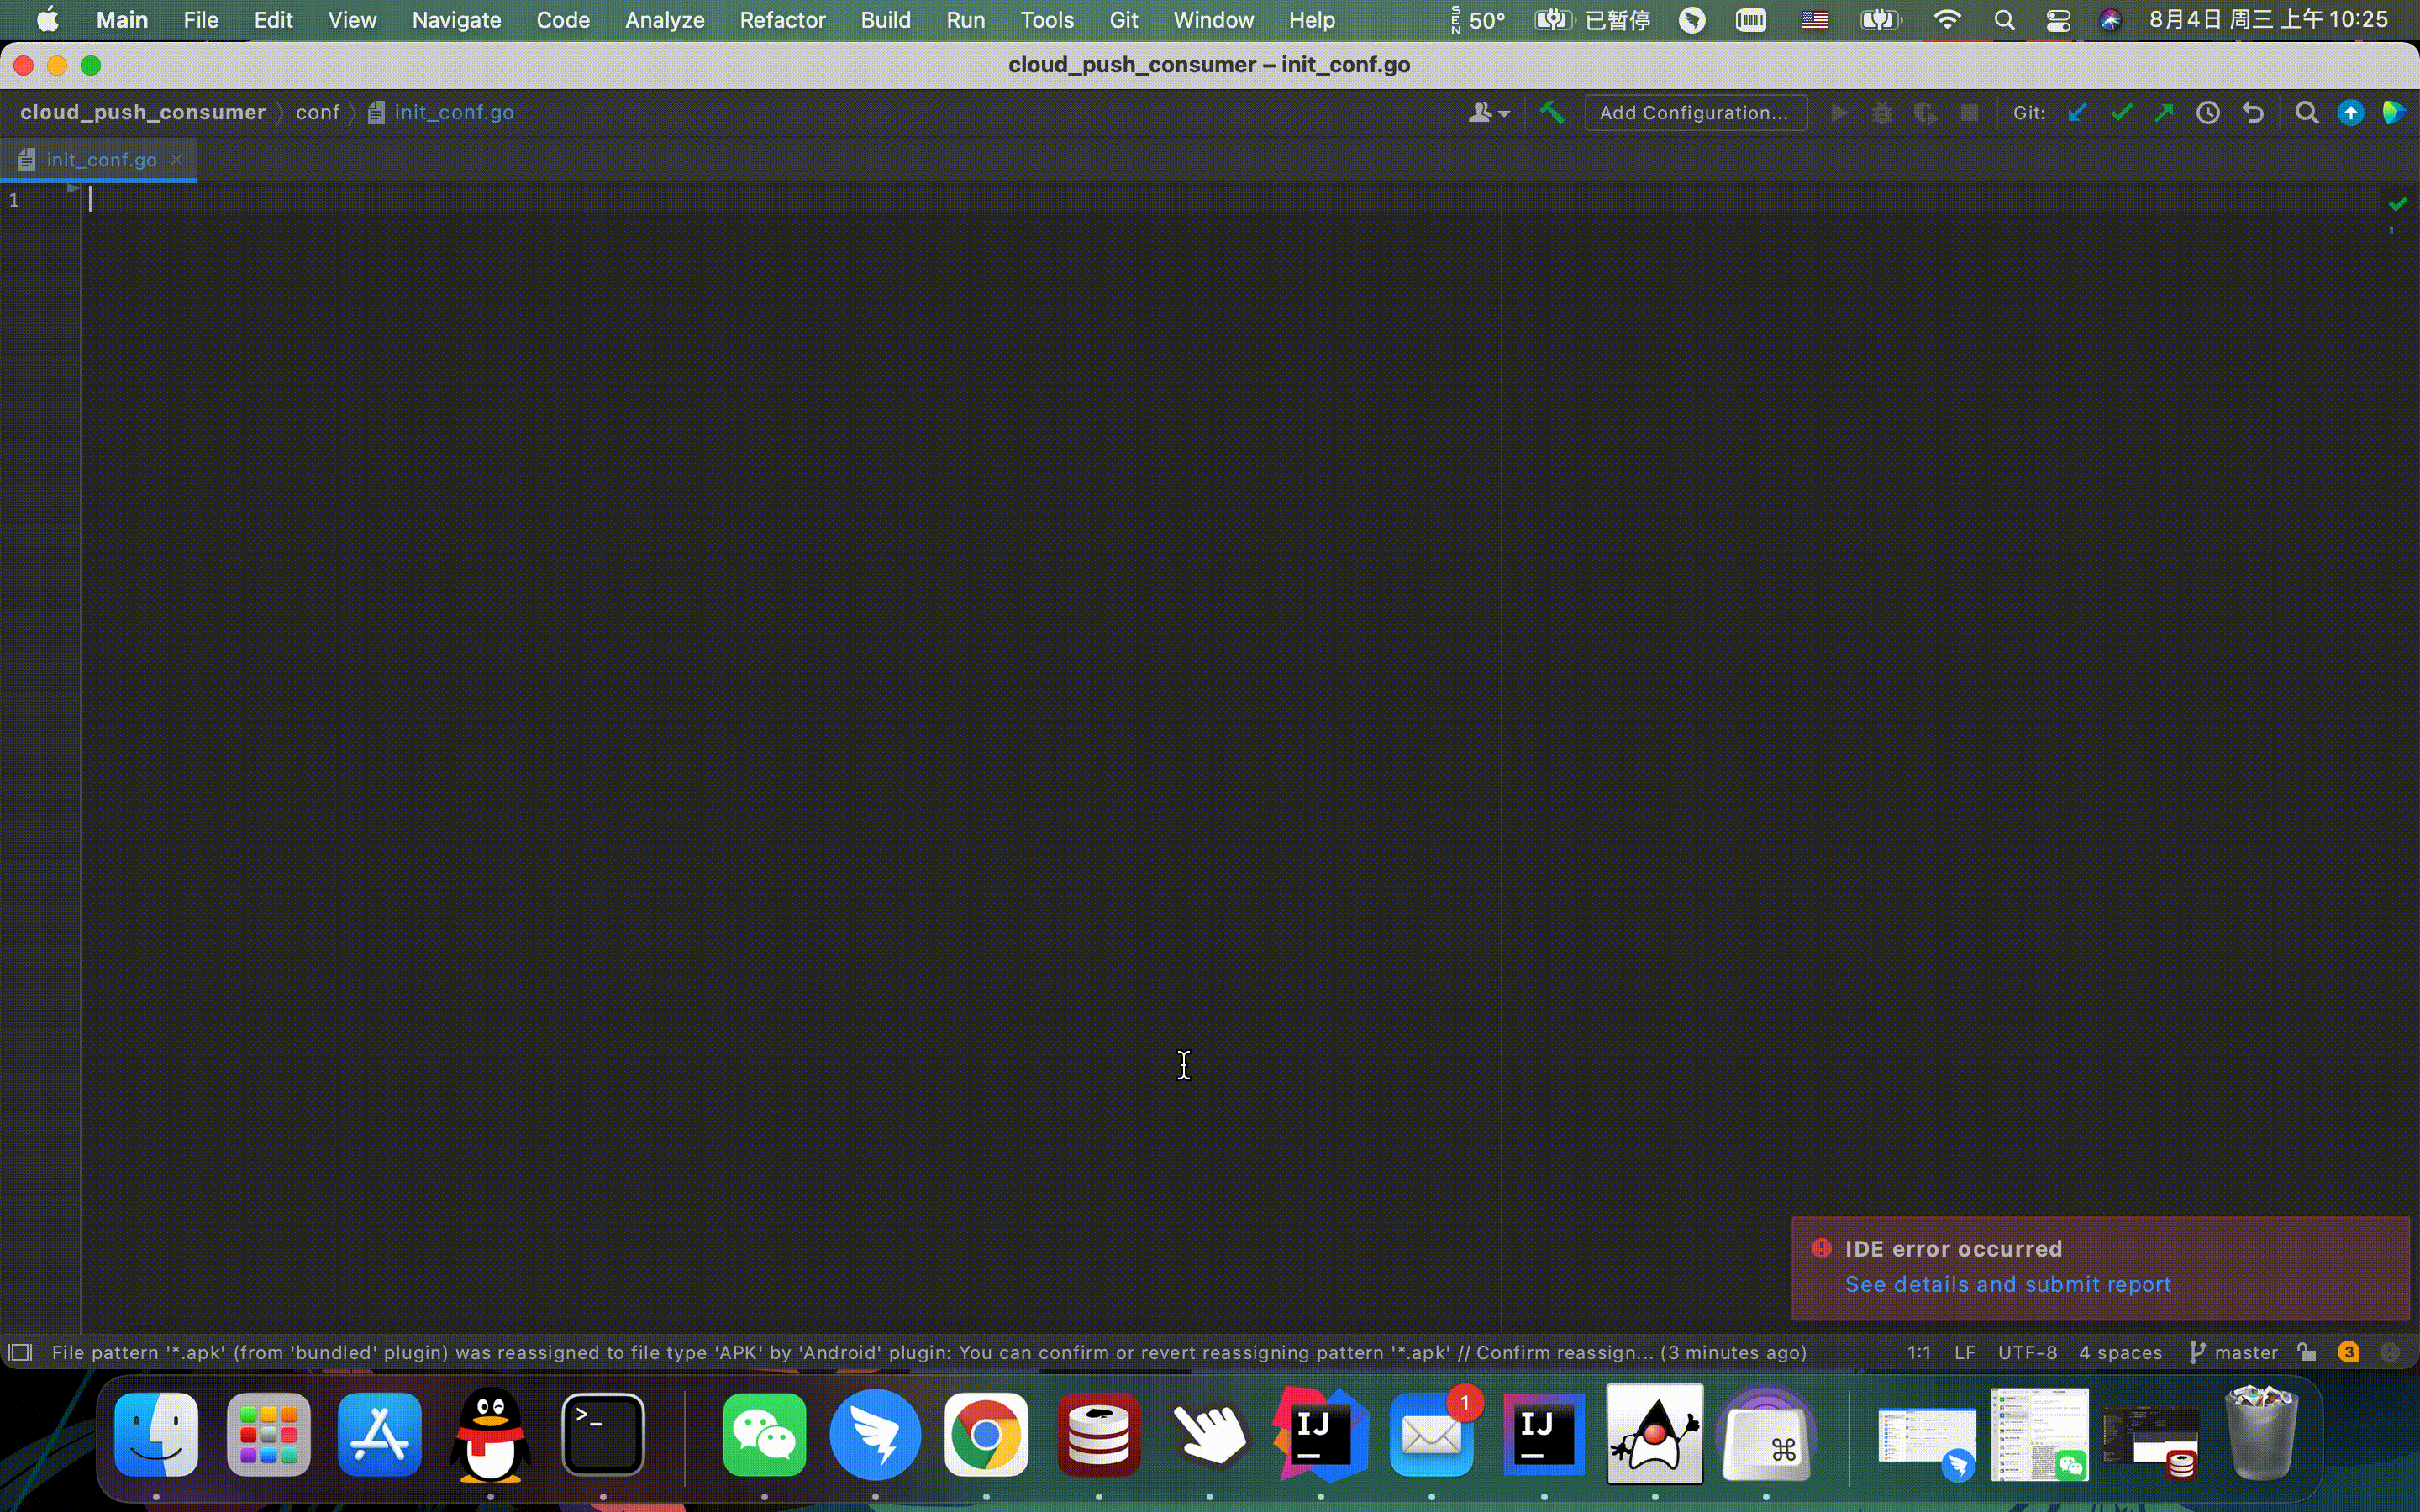Screen dimensions: 2420x1512
Task: Open the Refactor menu
Action: coord(782,20)
